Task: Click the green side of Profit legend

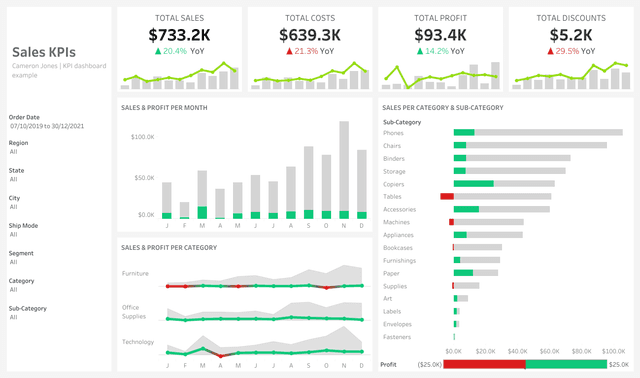Action: pos(566,364)
